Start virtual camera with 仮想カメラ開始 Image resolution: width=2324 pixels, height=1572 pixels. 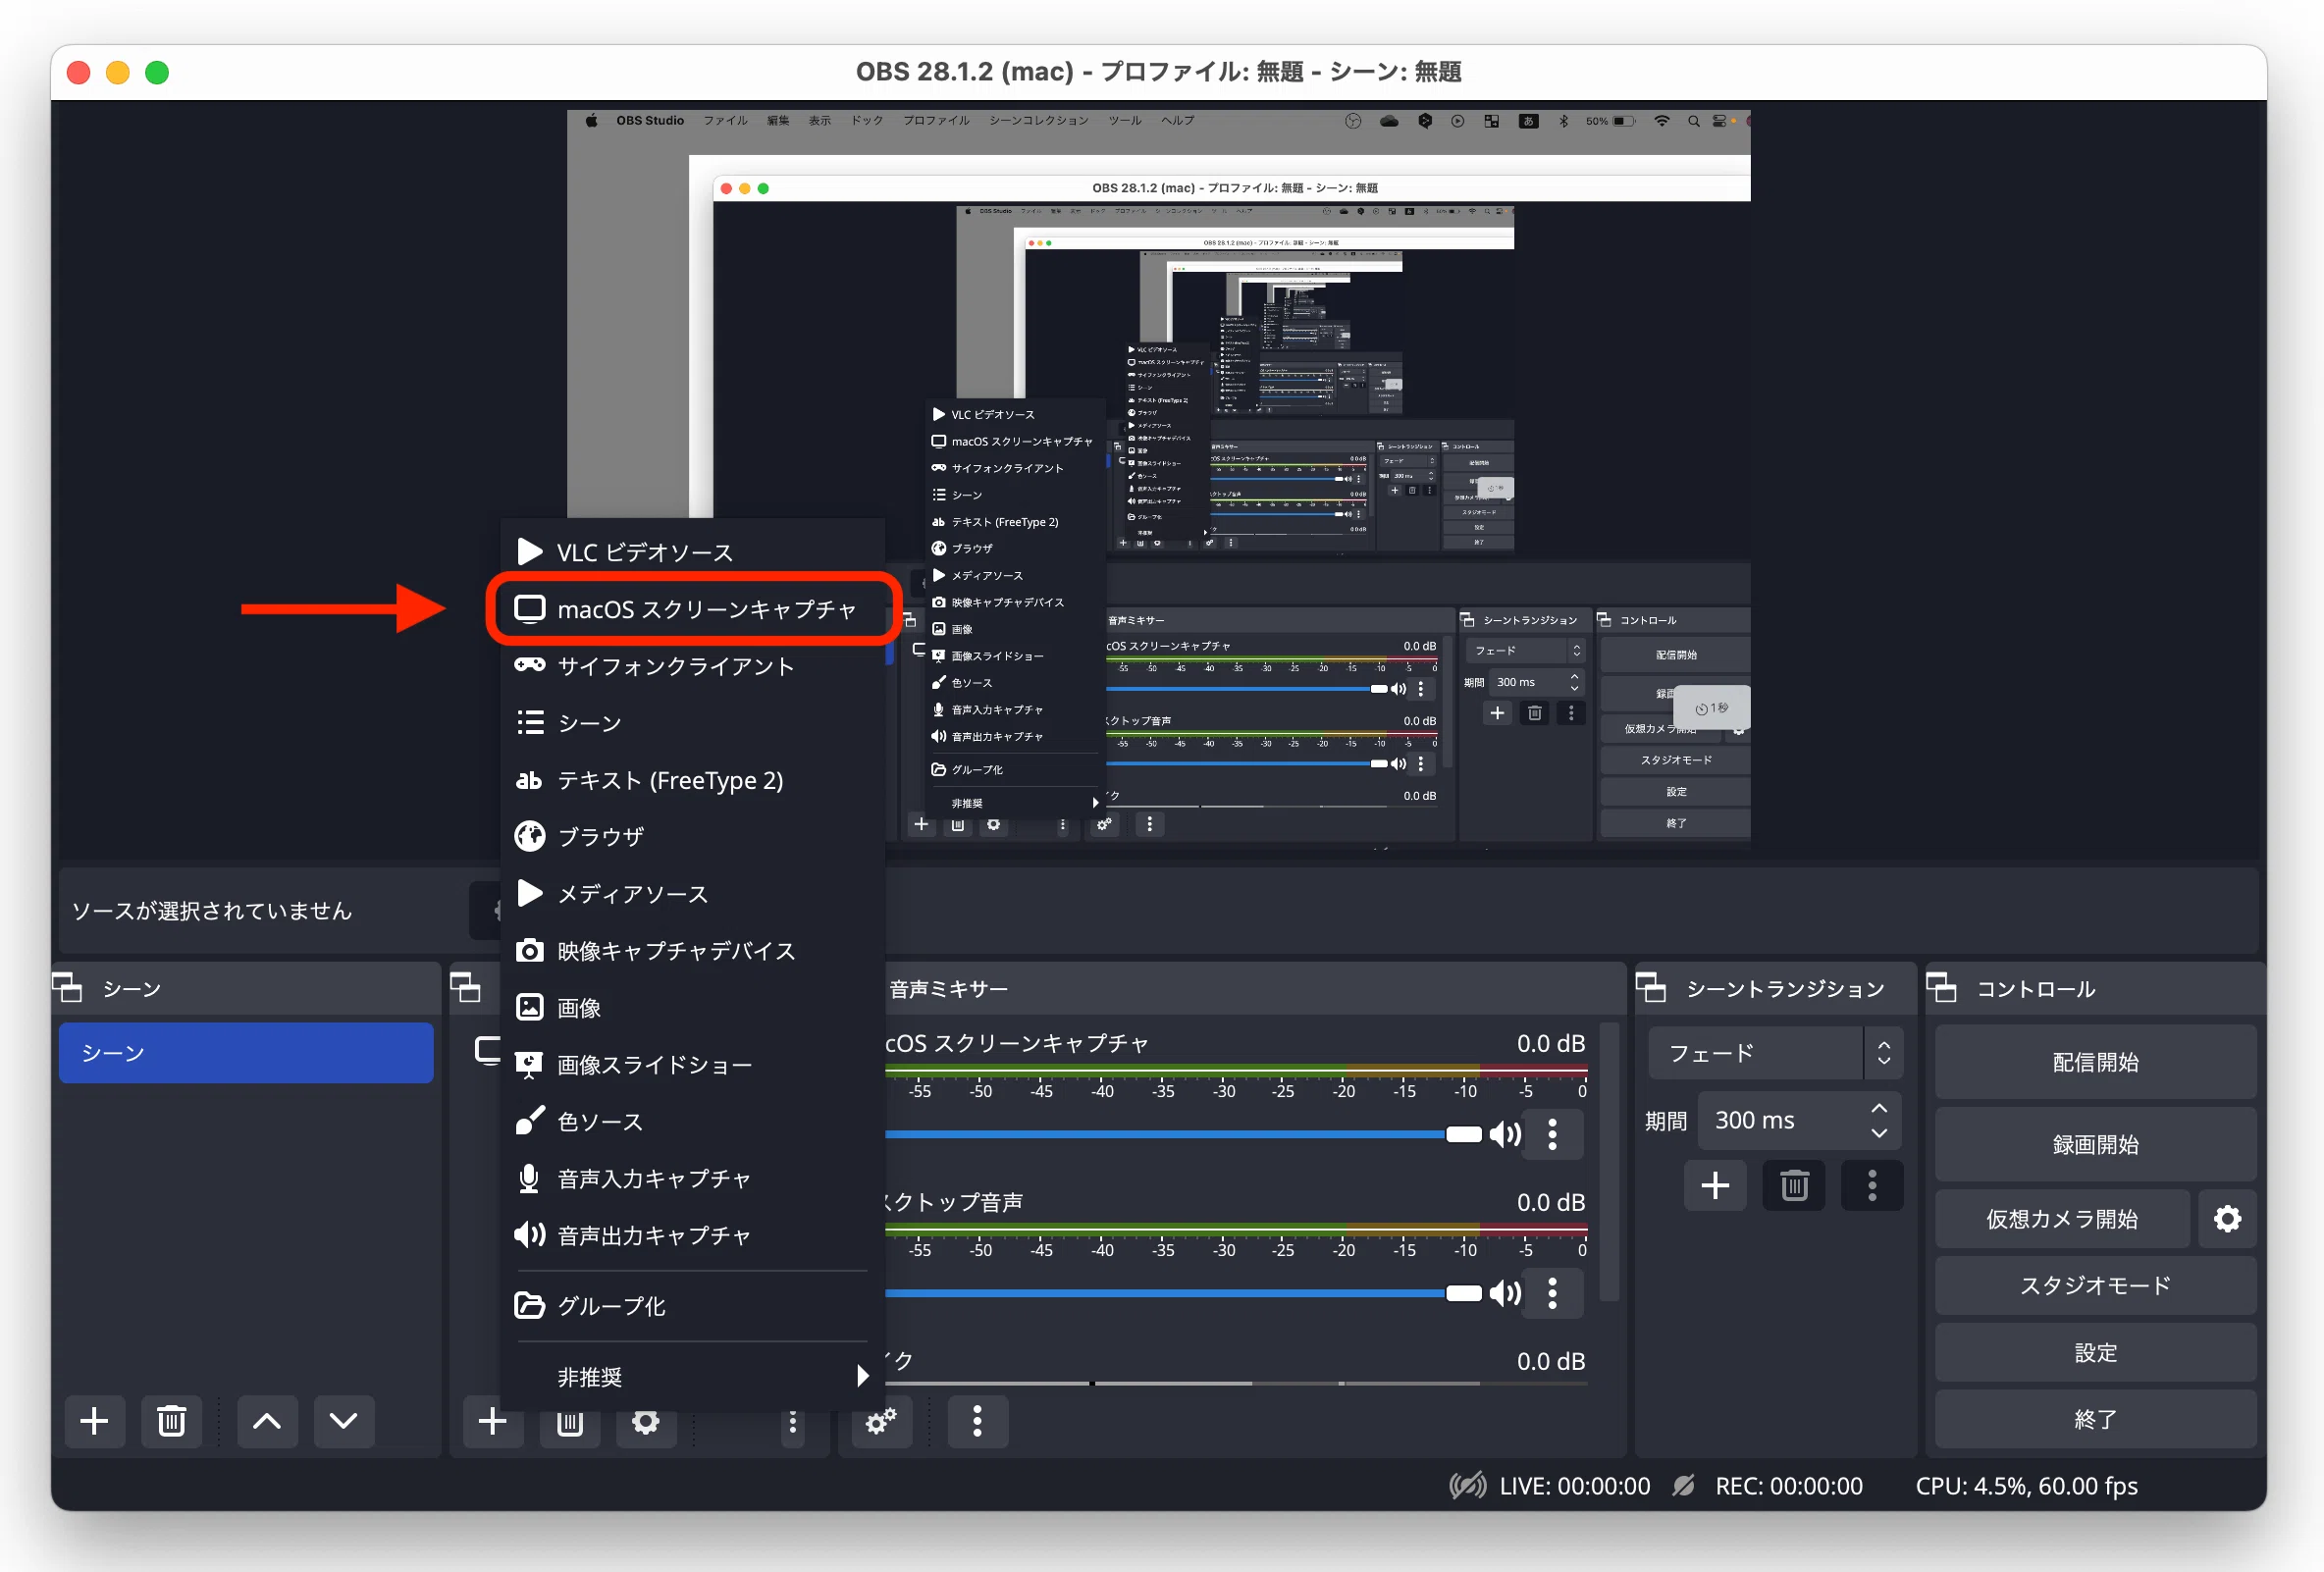(2062, 1219)
